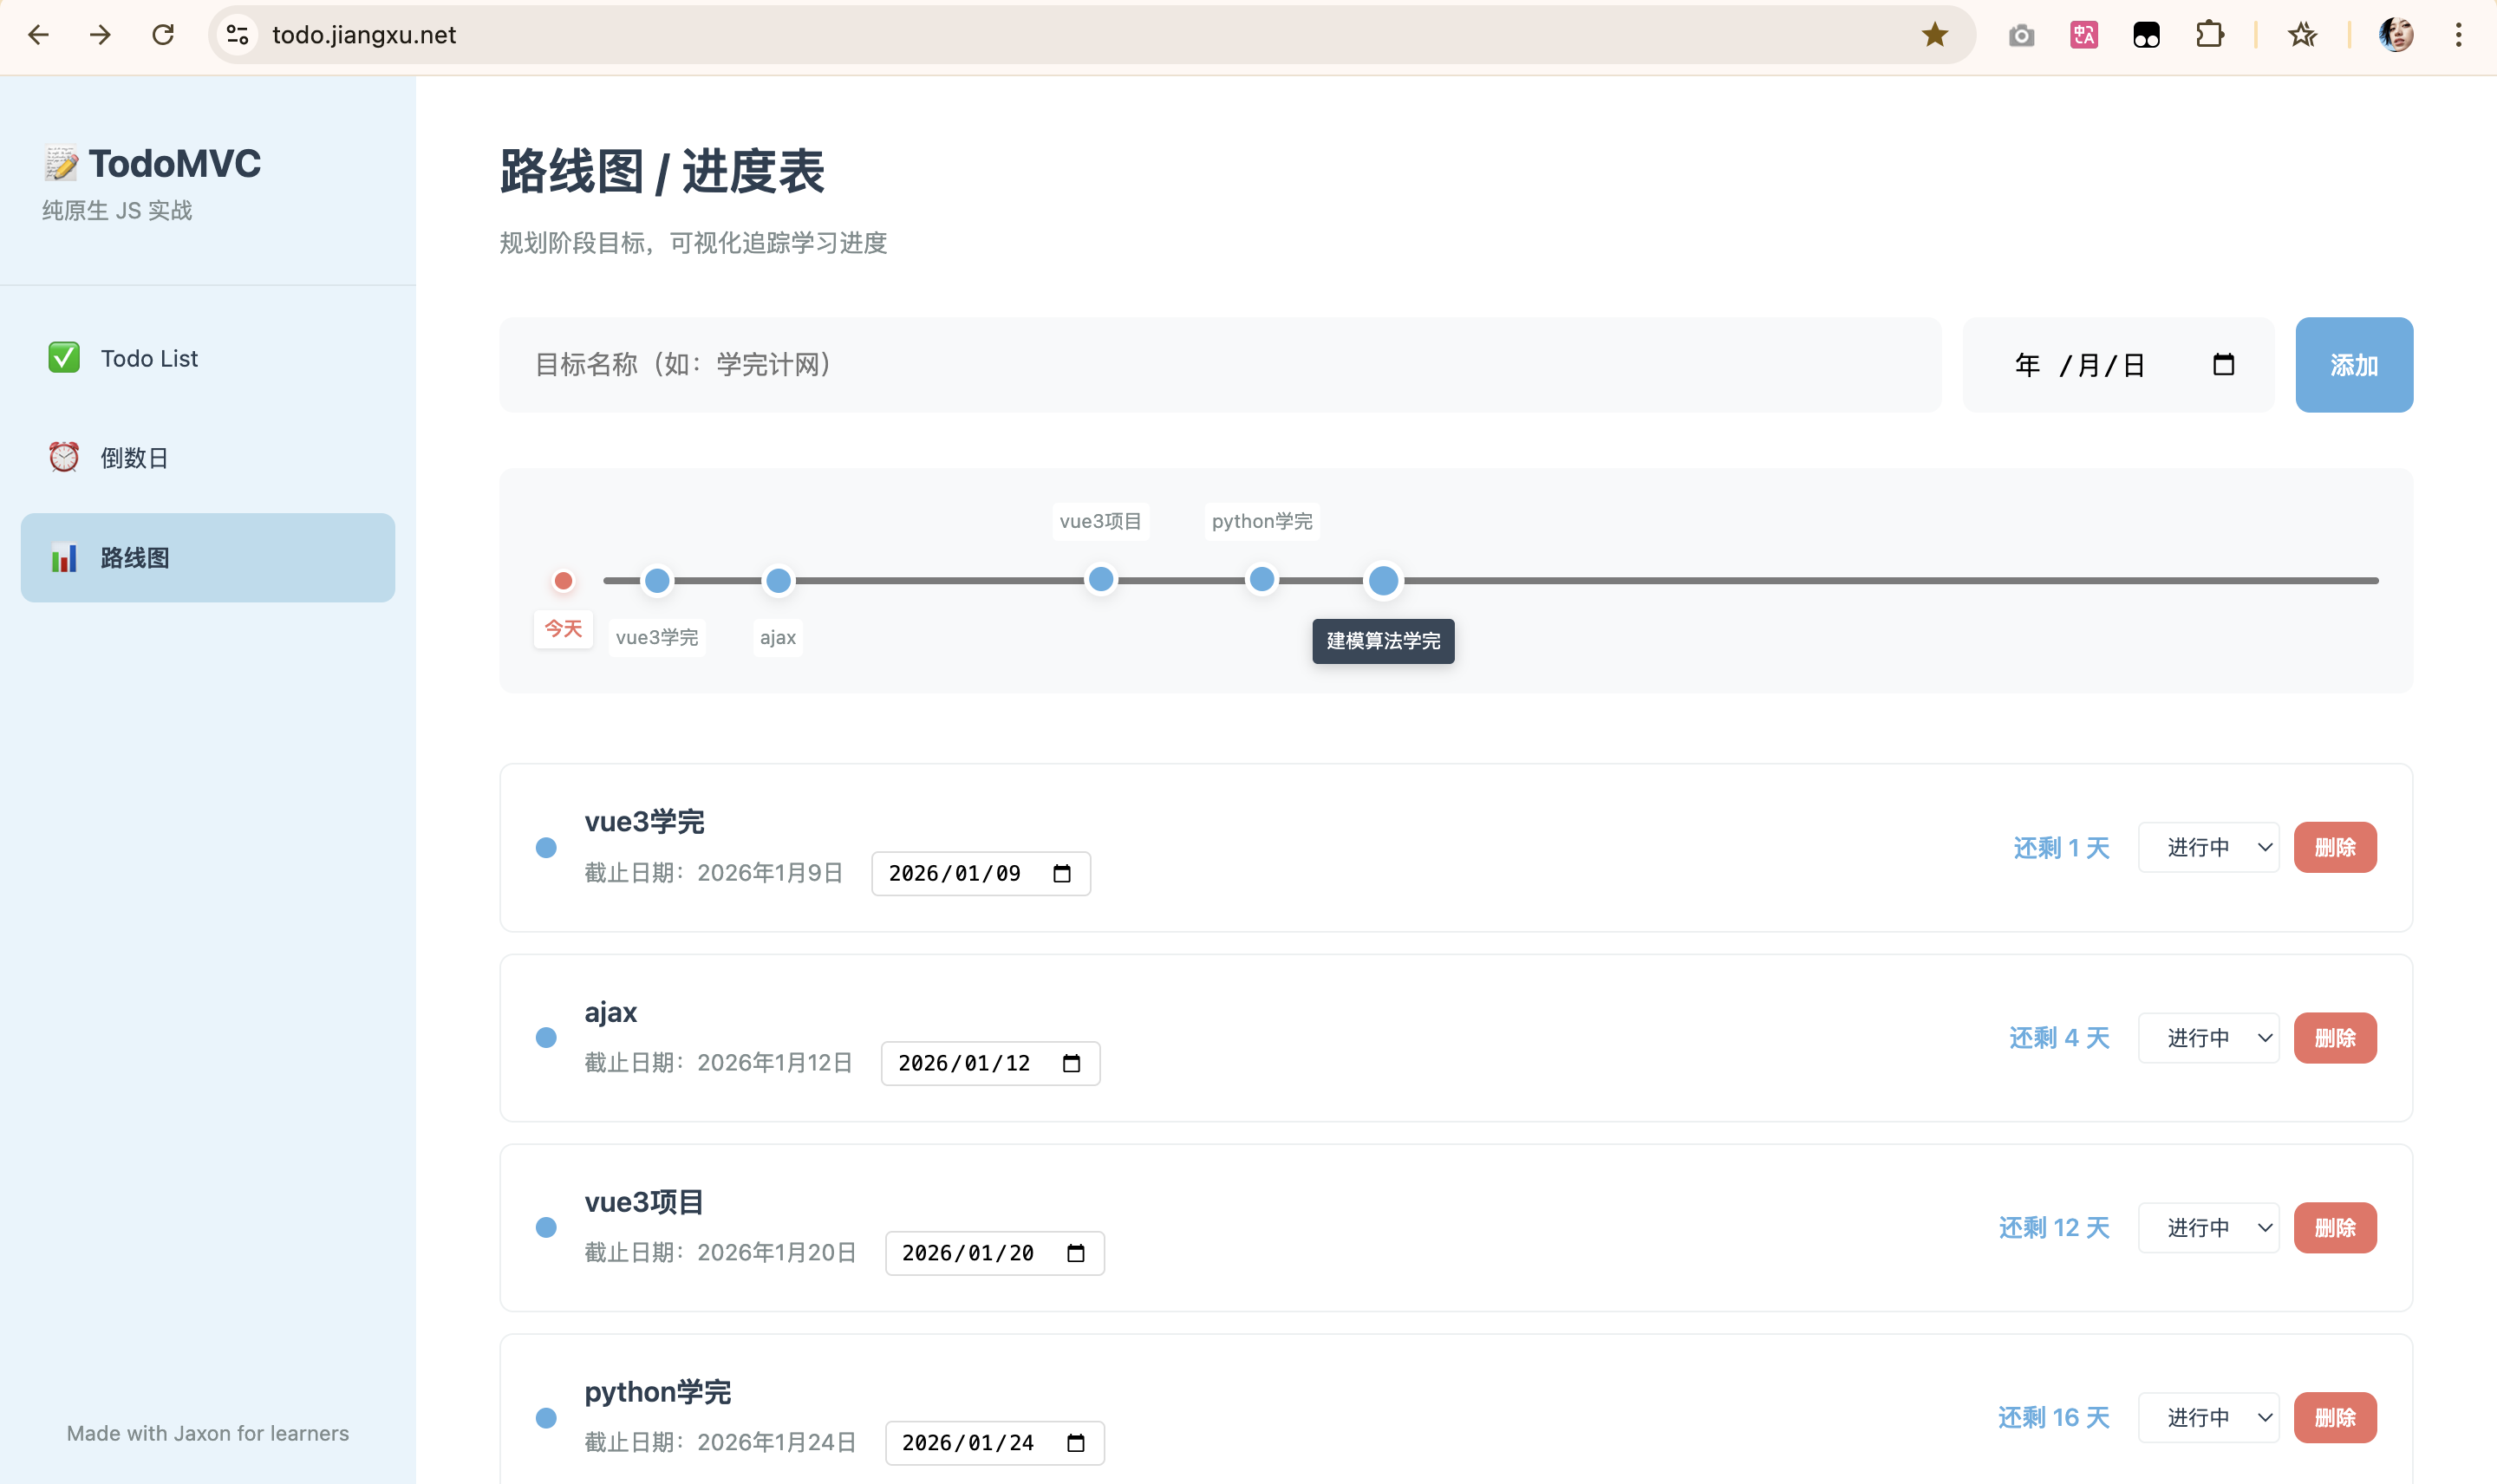Open the browser three-dot menu
The height and width of the screenshot is (1484, 2497).
coord(2457,34)
